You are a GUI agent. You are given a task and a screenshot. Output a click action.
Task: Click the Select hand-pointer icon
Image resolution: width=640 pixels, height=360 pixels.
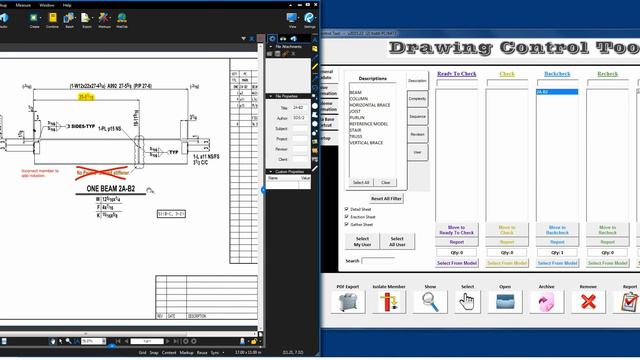pyautogui.click(x=467, y=302)
